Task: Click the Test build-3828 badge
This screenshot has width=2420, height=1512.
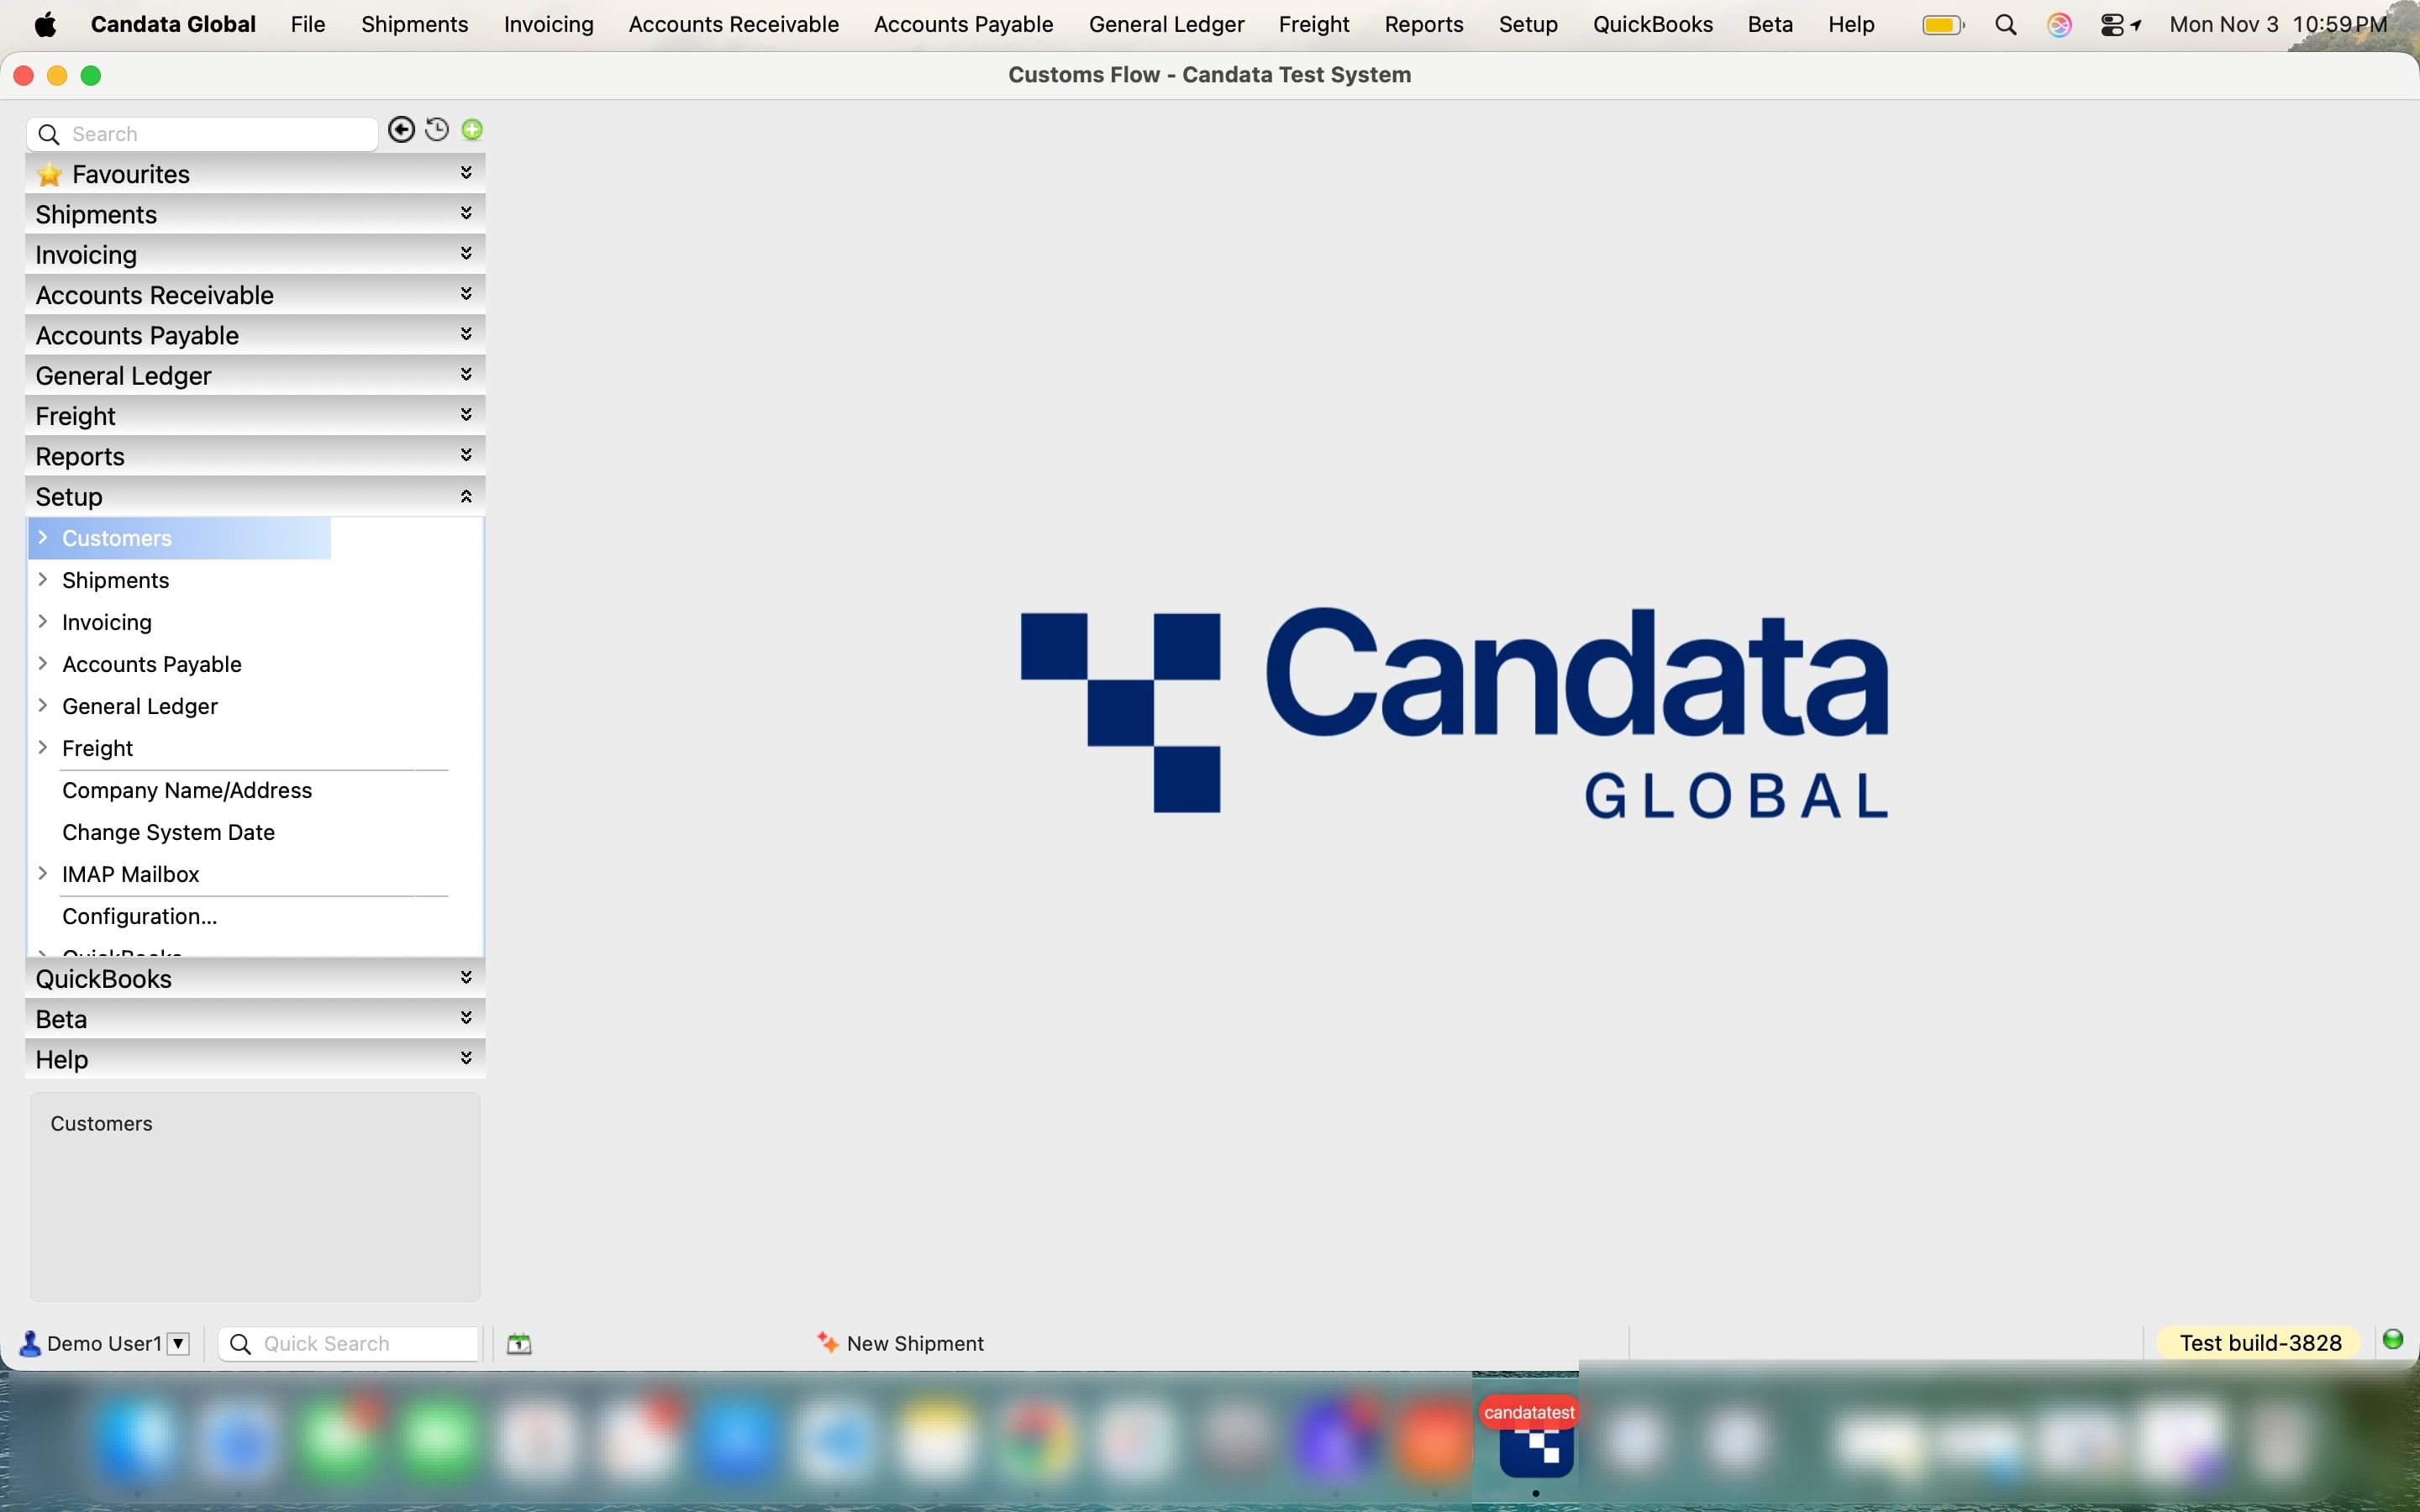Action: point(2260,1343)
